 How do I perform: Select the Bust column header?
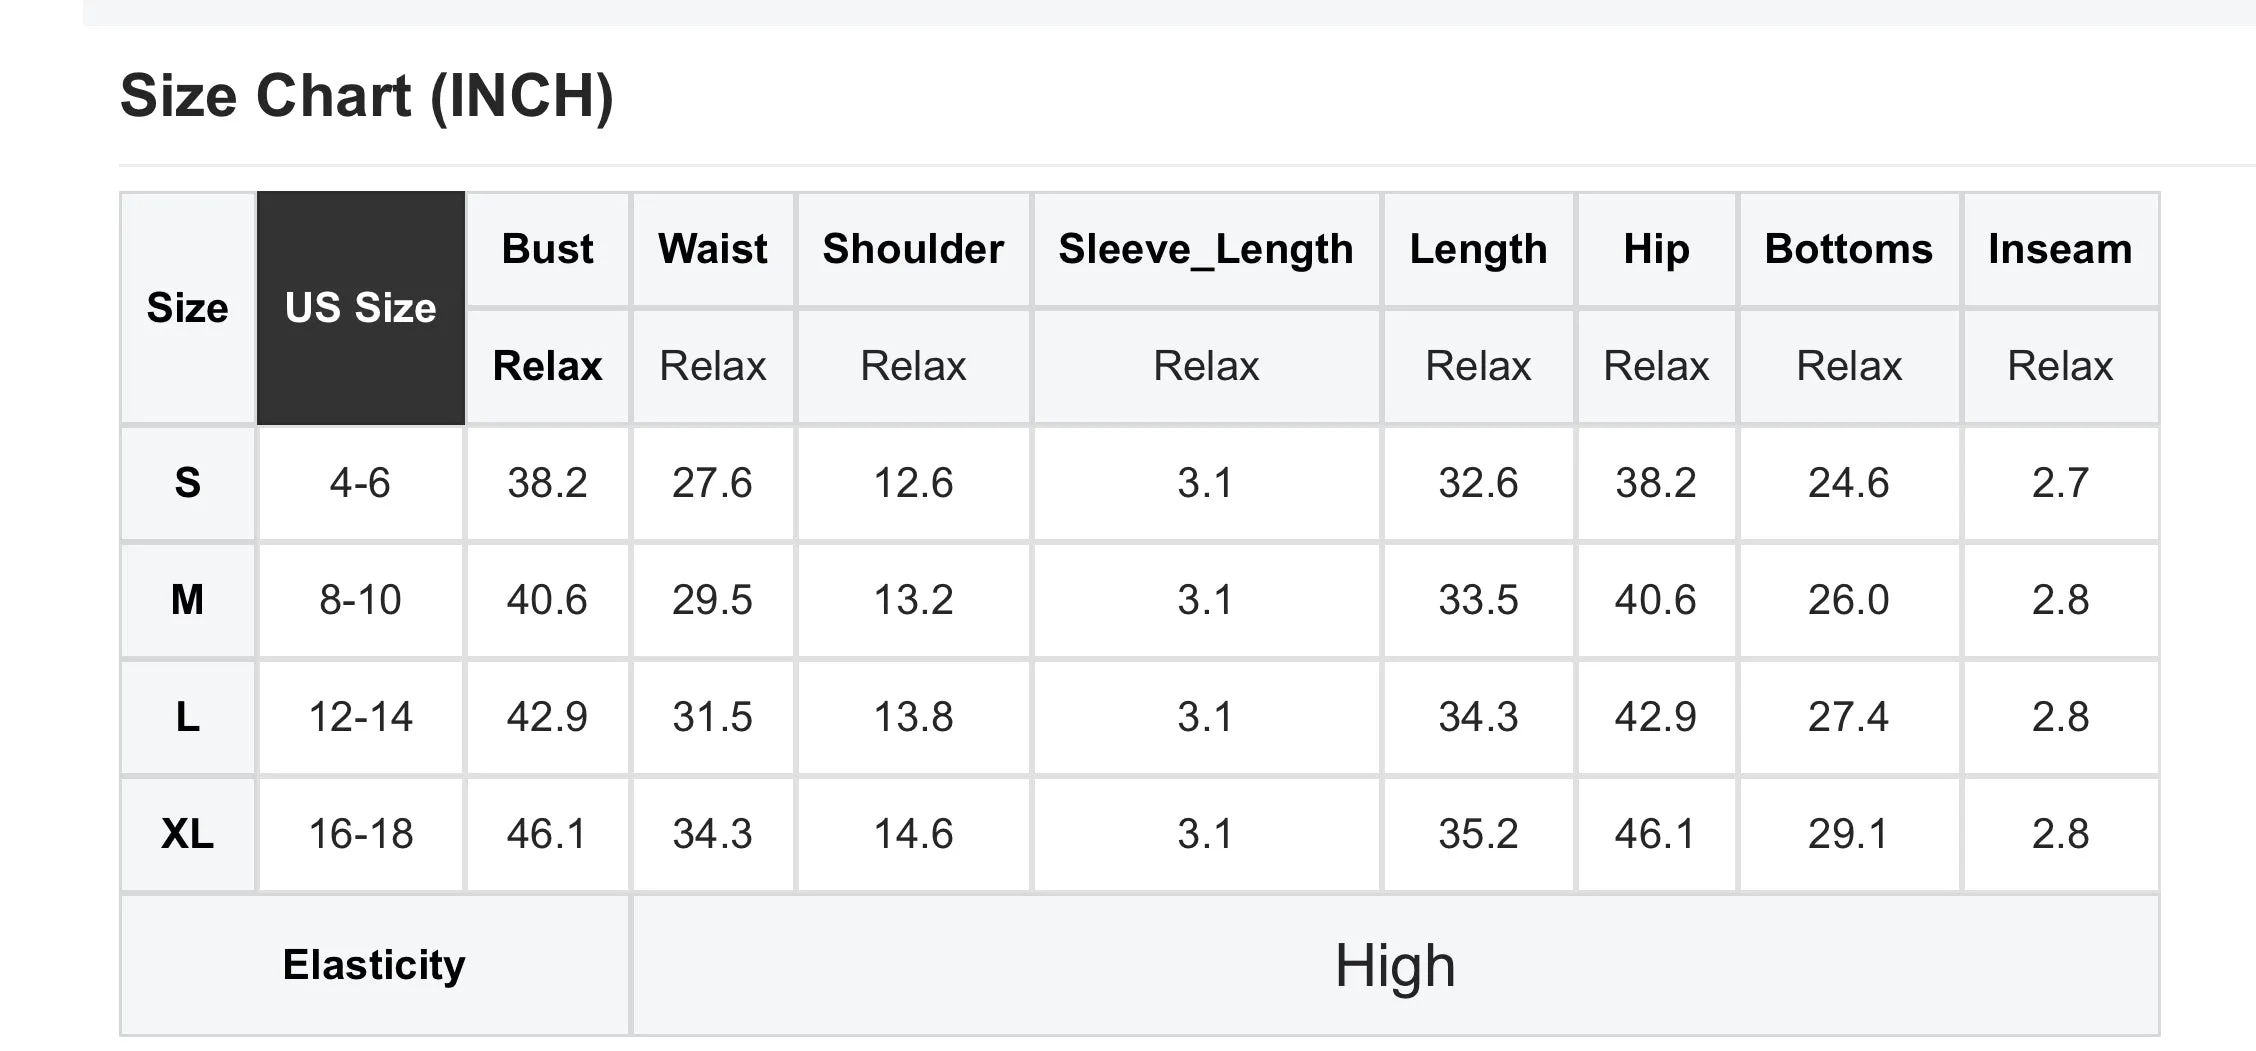(x=548, y=249)
